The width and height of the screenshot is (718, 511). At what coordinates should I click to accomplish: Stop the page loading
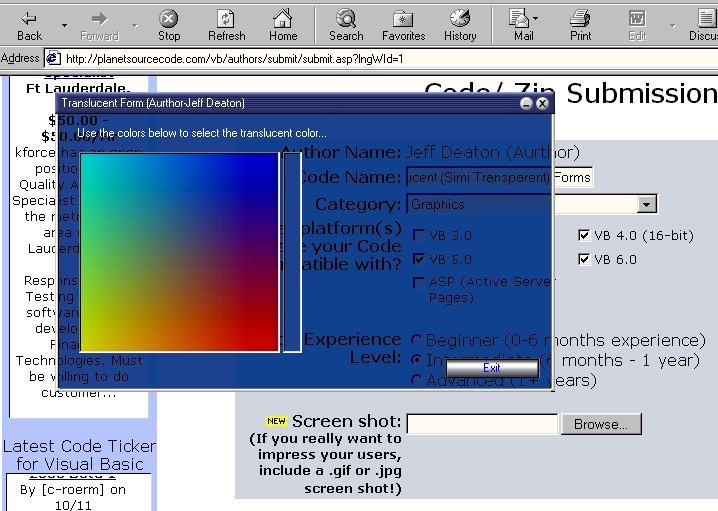pyautogui.click(x=169, y=26)
